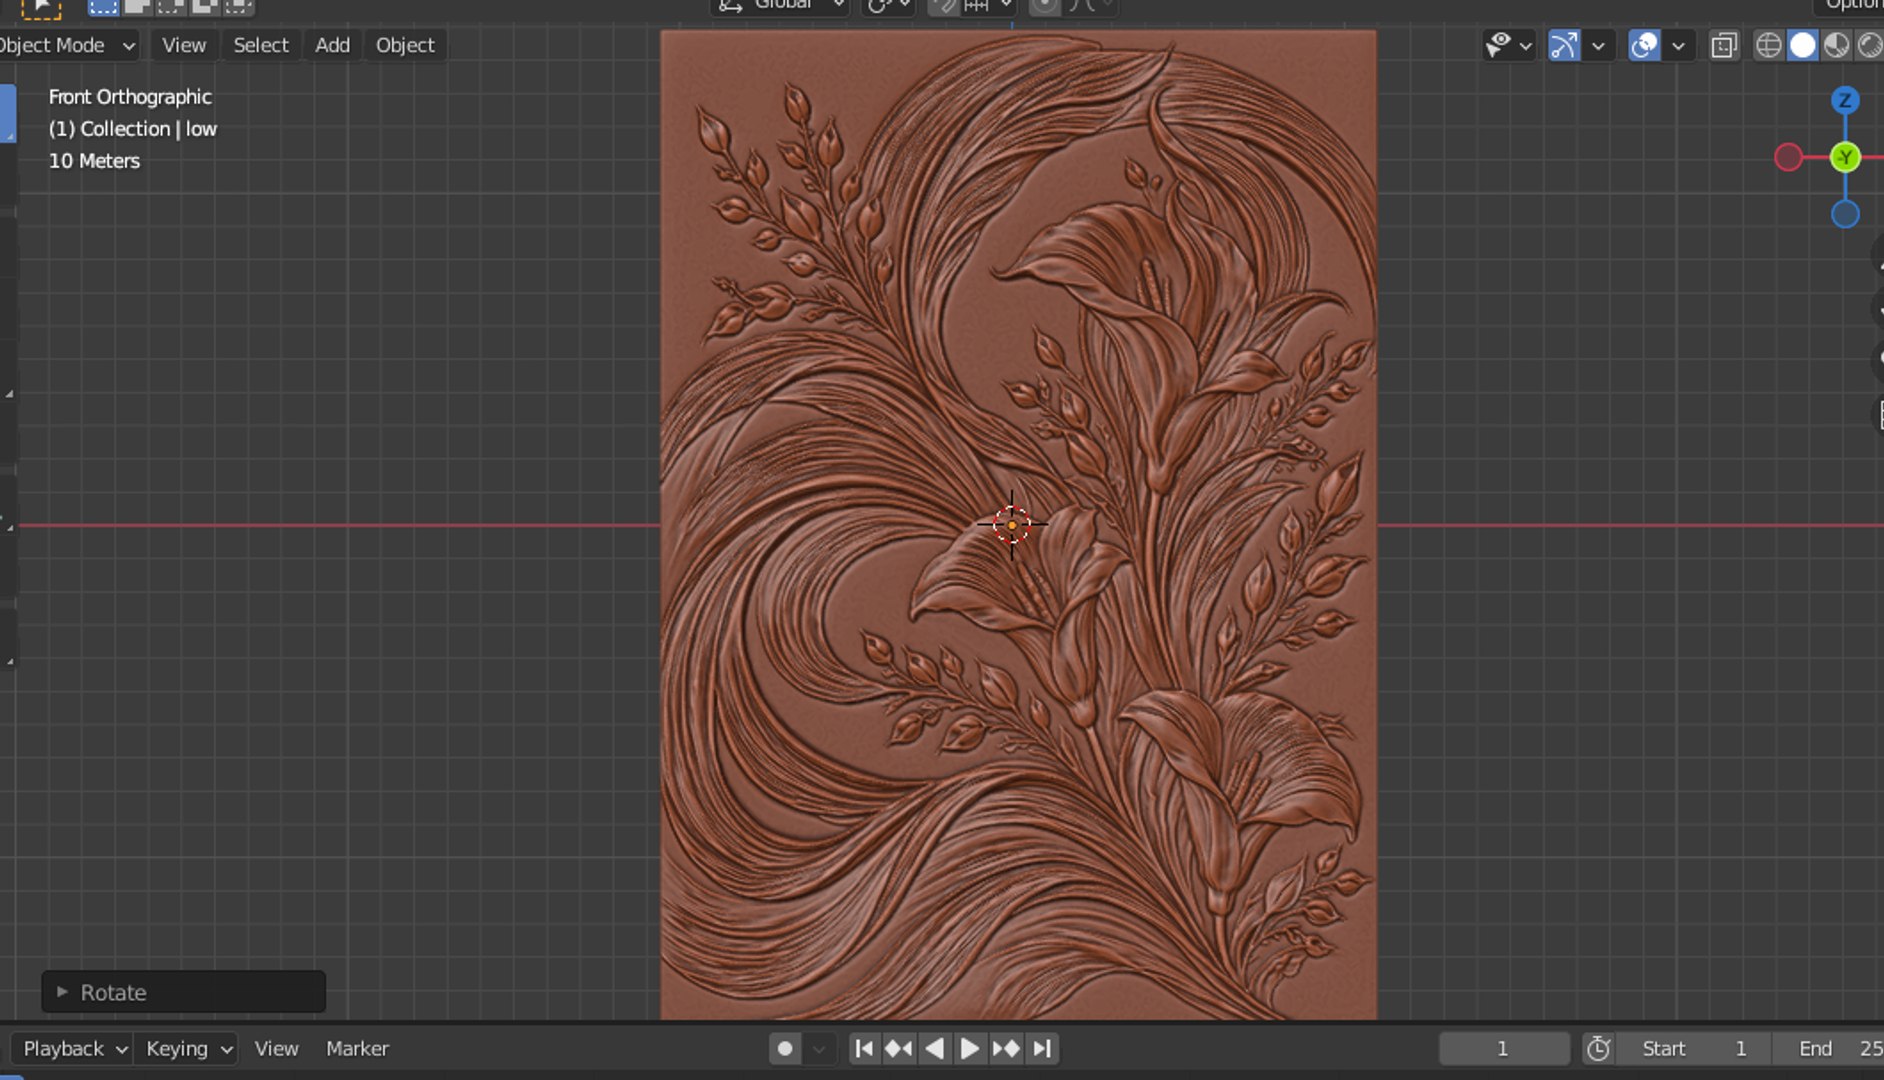Screen dimensions: 1884x1080
Task: Open object visibility and selectability filter icon
Action: [x=1498, y=45]
